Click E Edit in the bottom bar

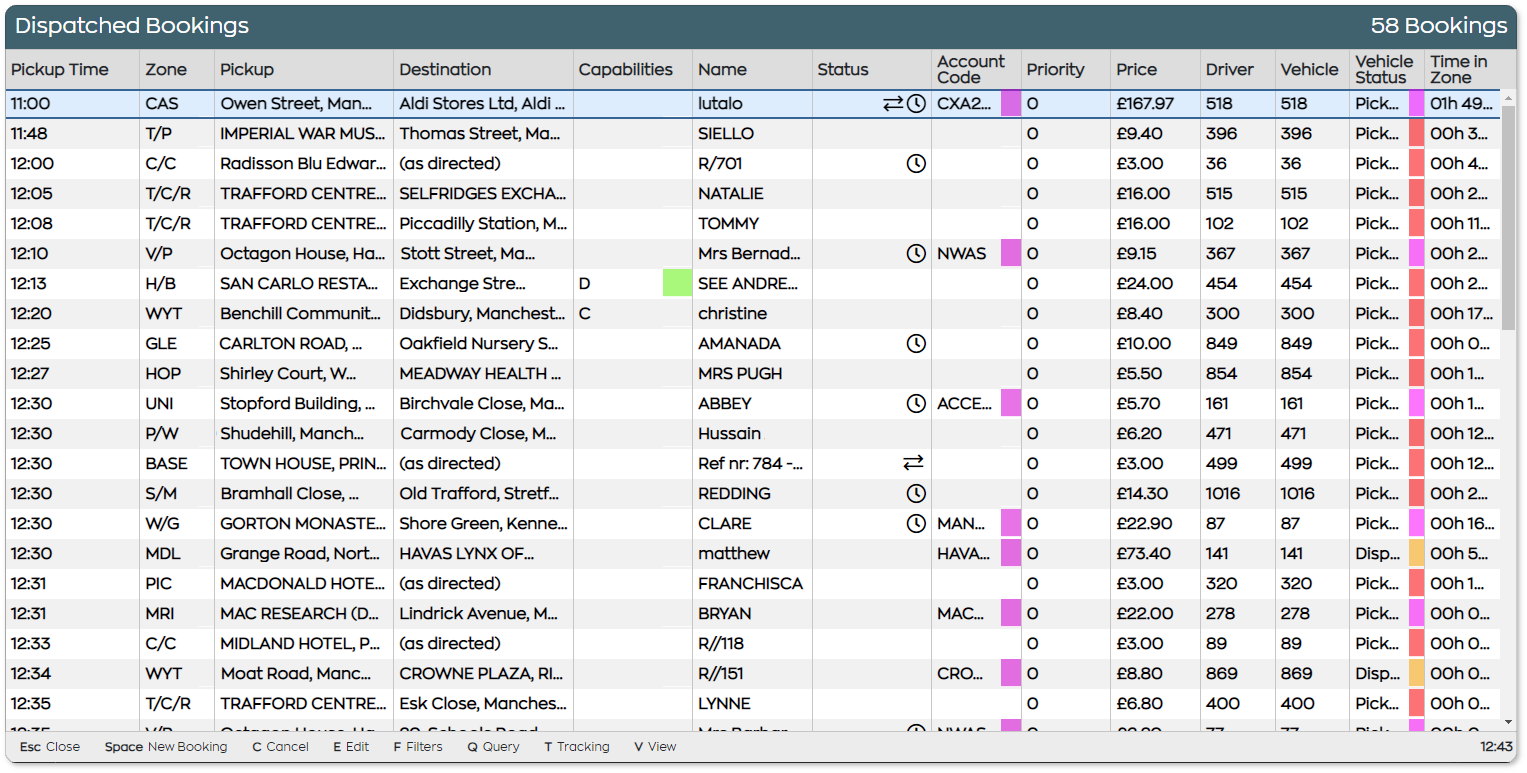pyautogui.click(x=351, y=747)
